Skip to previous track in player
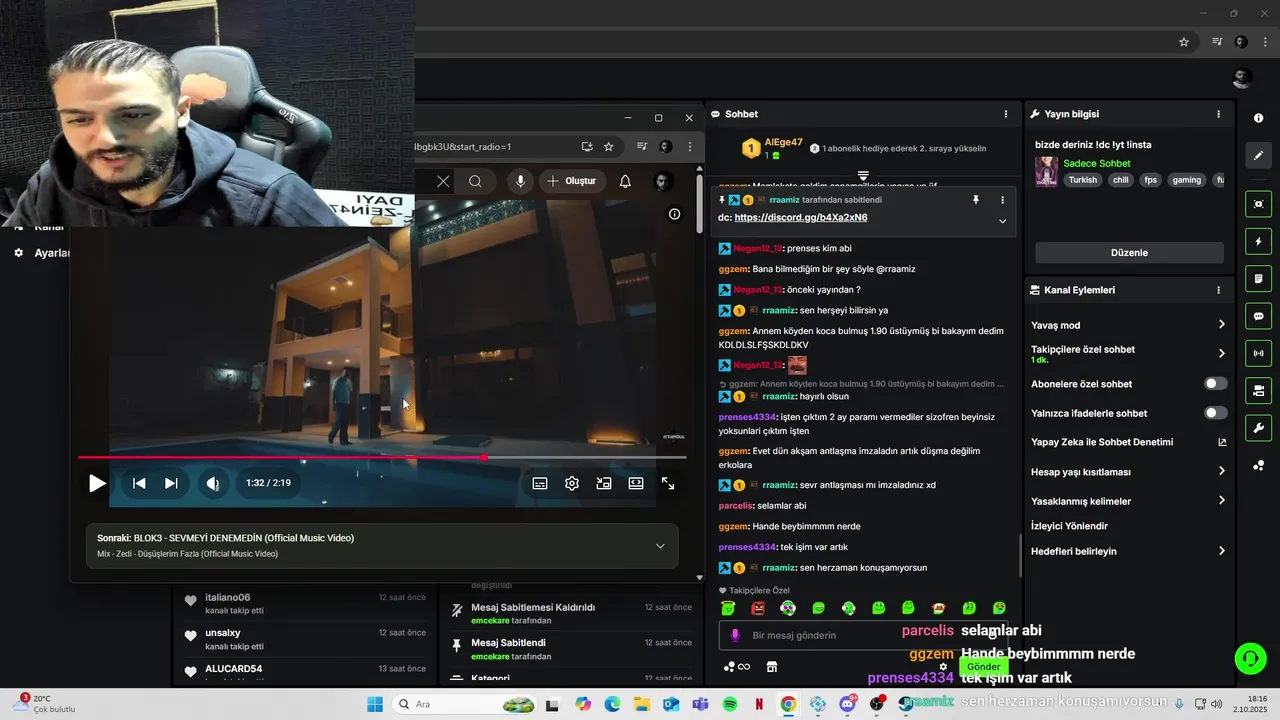This screenshot has width=1280, height=720. [139, 483]
